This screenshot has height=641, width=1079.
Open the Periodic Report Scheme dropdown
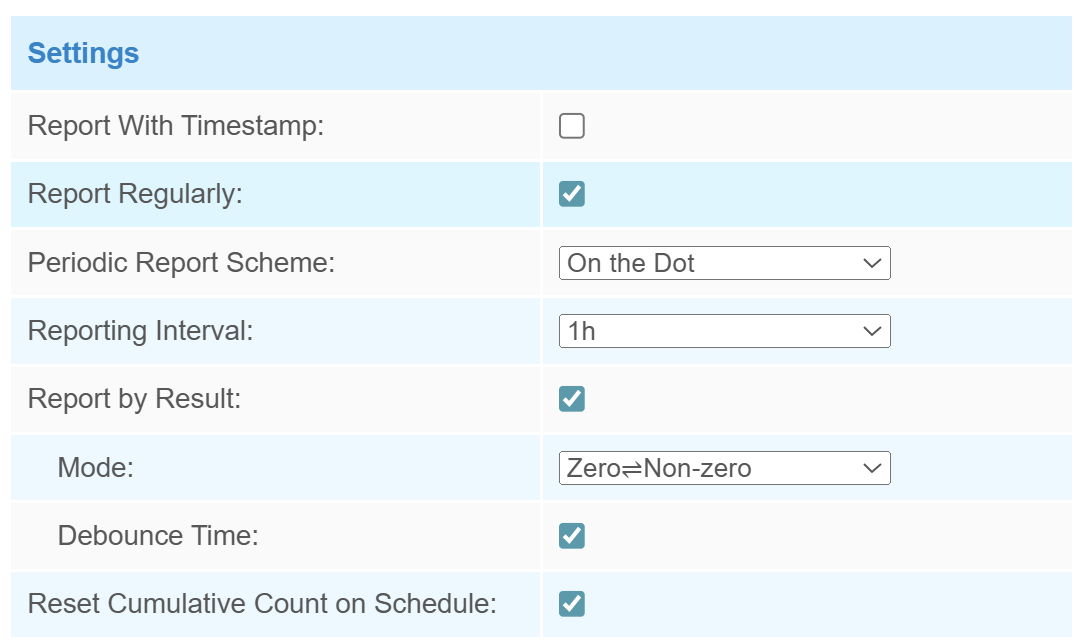723,263
